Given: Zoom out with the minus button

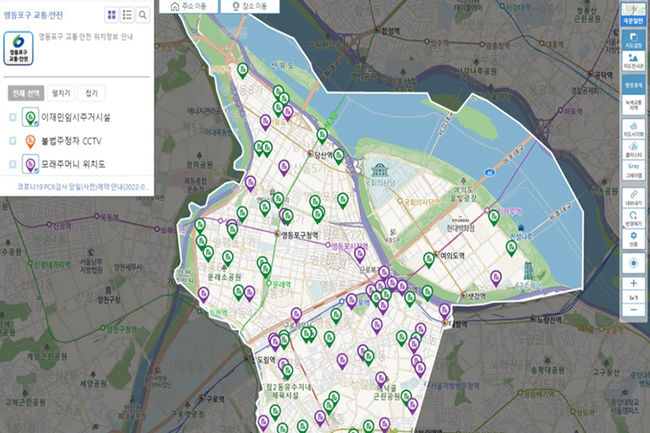Looking at the screenshot, I should tap(632, 311).
